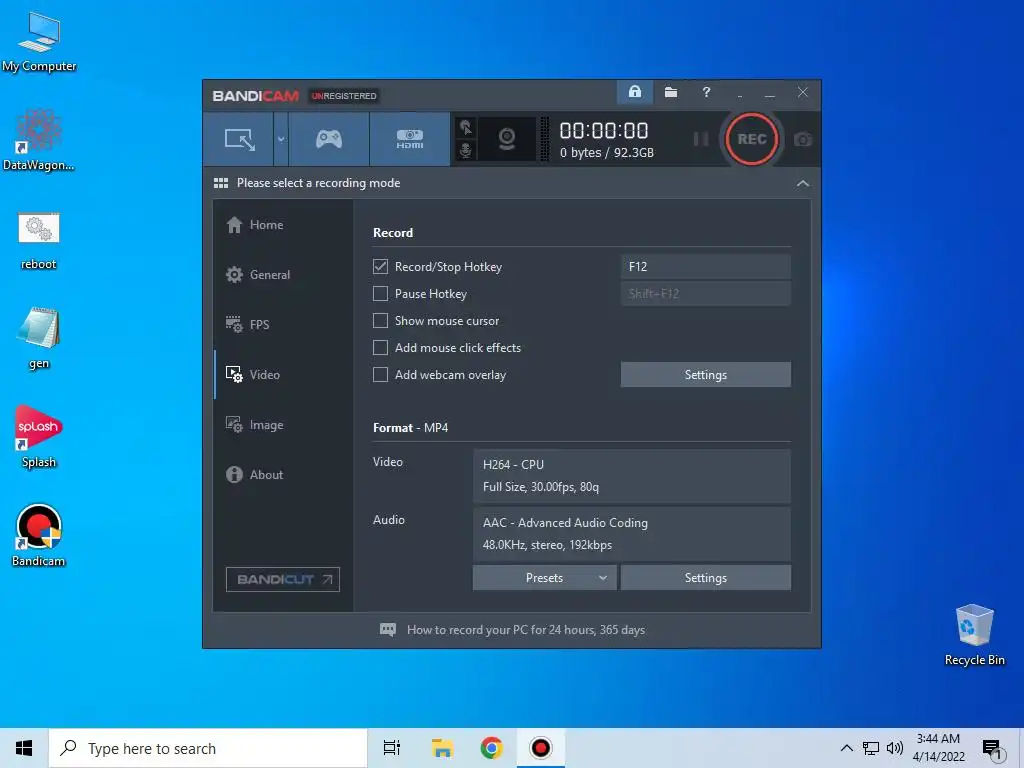Open Record section Settings button
Image resolution: width=1024 pixels, height=768 pixels.
click(x=705, y=375)
